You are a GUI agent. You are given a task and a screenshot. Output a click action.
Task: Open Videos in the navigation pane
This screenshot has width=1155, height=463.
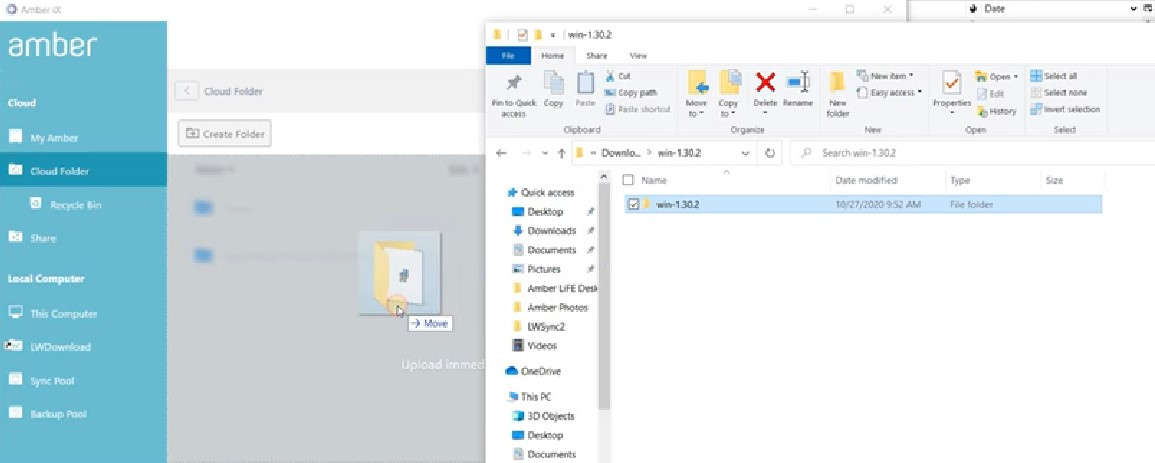[x=542, y=345]
